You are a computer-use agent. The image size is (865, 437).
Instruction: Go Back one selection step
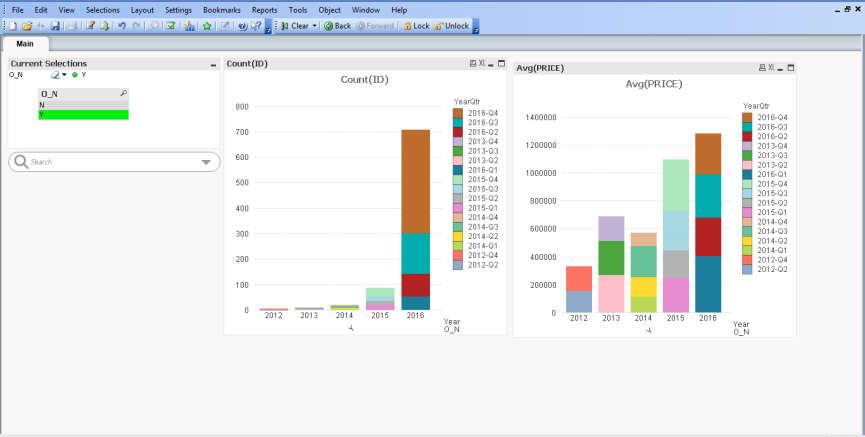pos(337,26)
